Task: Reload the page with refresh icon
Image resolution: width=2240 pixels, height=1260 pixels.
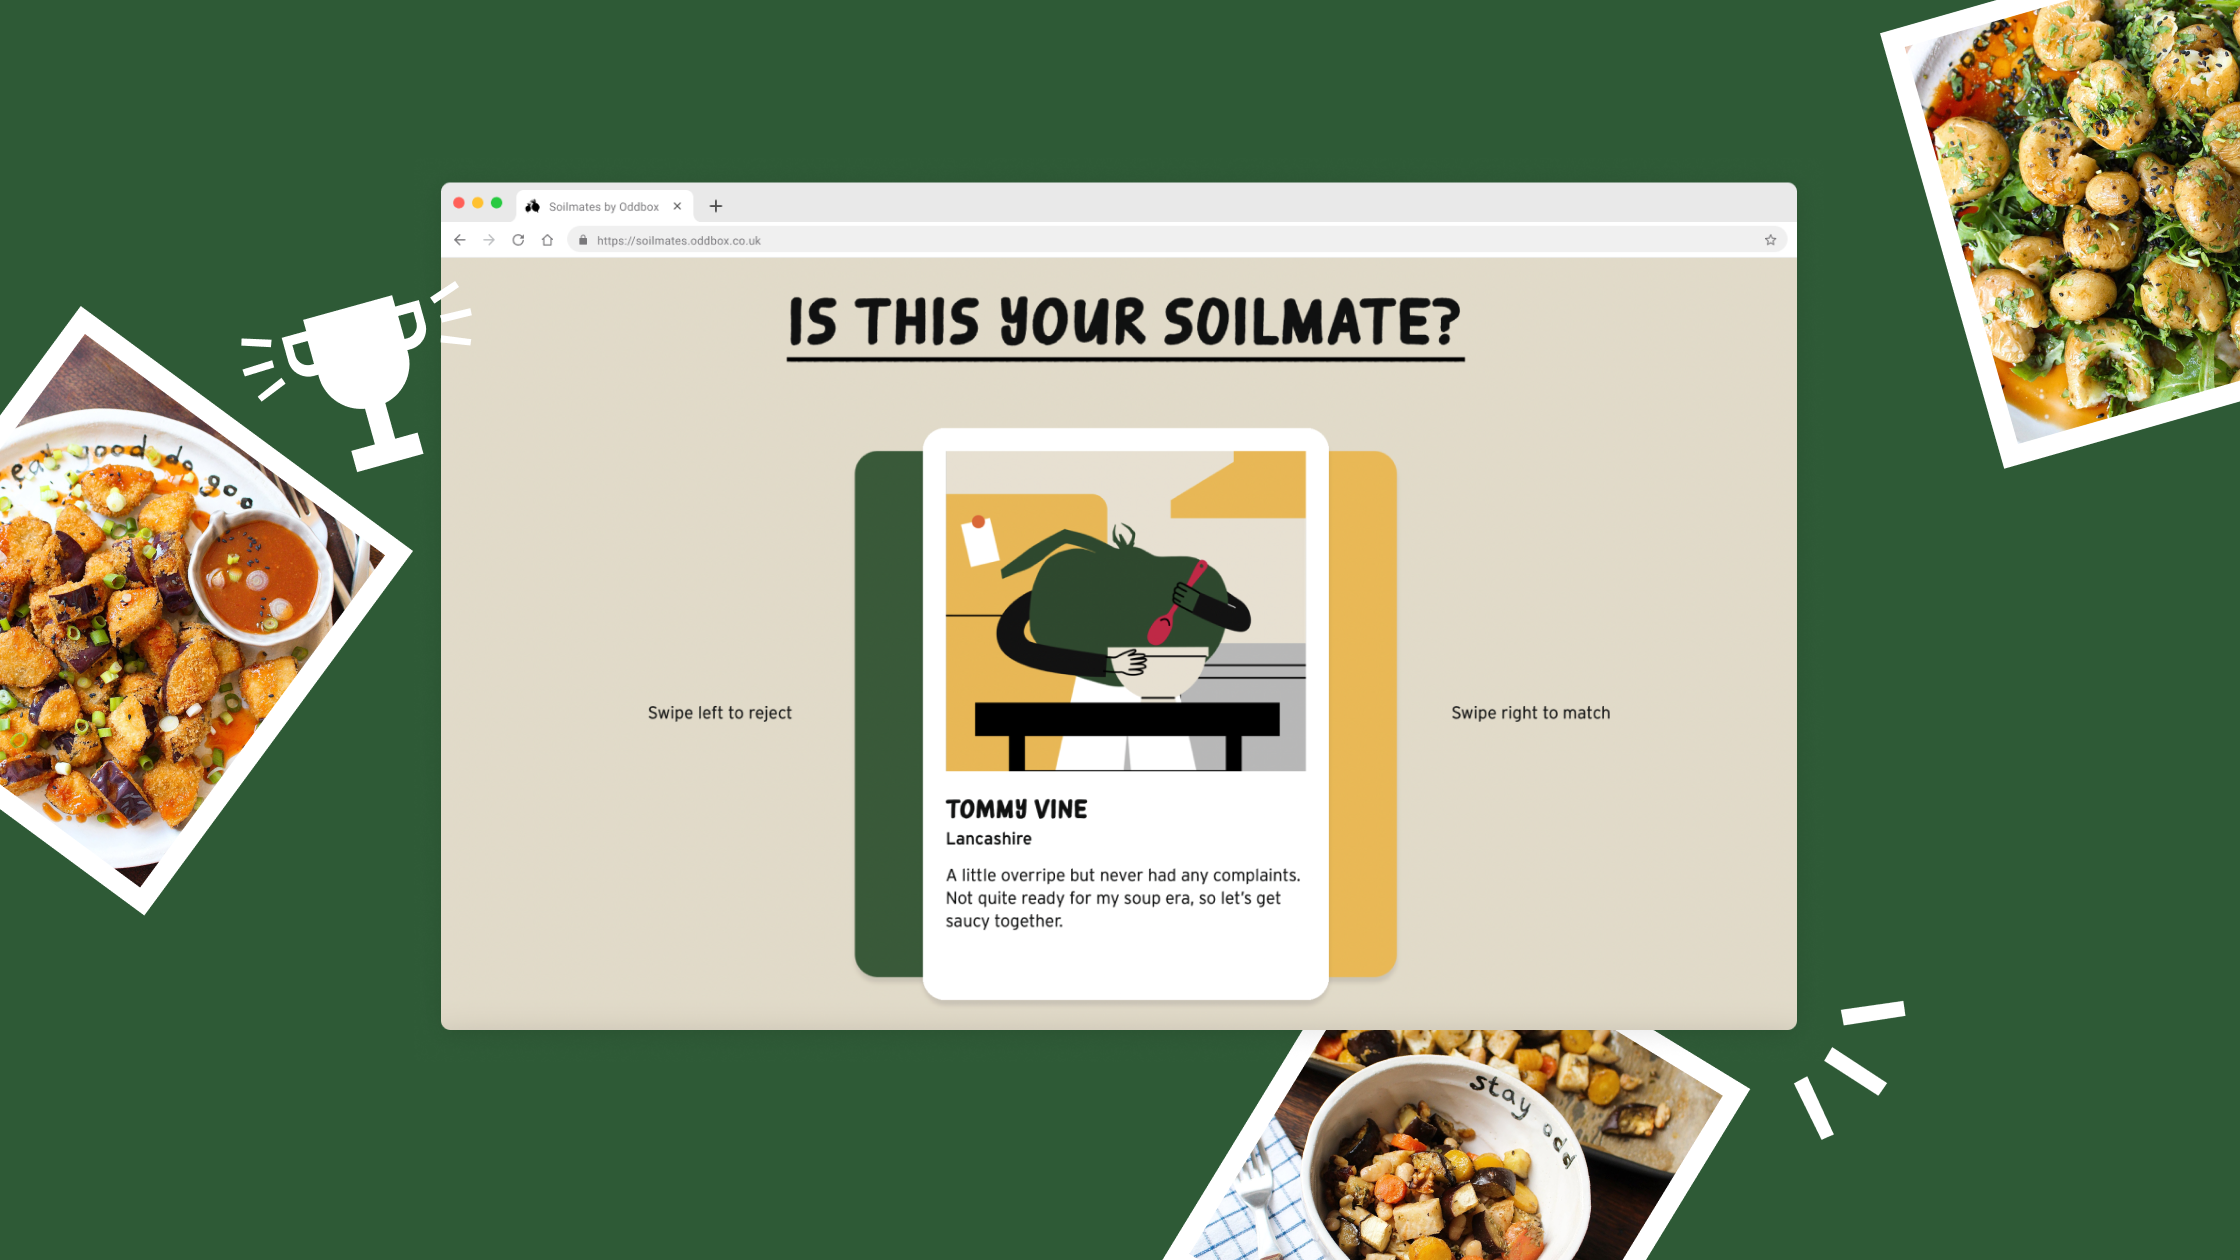Action: [x=518, y=240]
